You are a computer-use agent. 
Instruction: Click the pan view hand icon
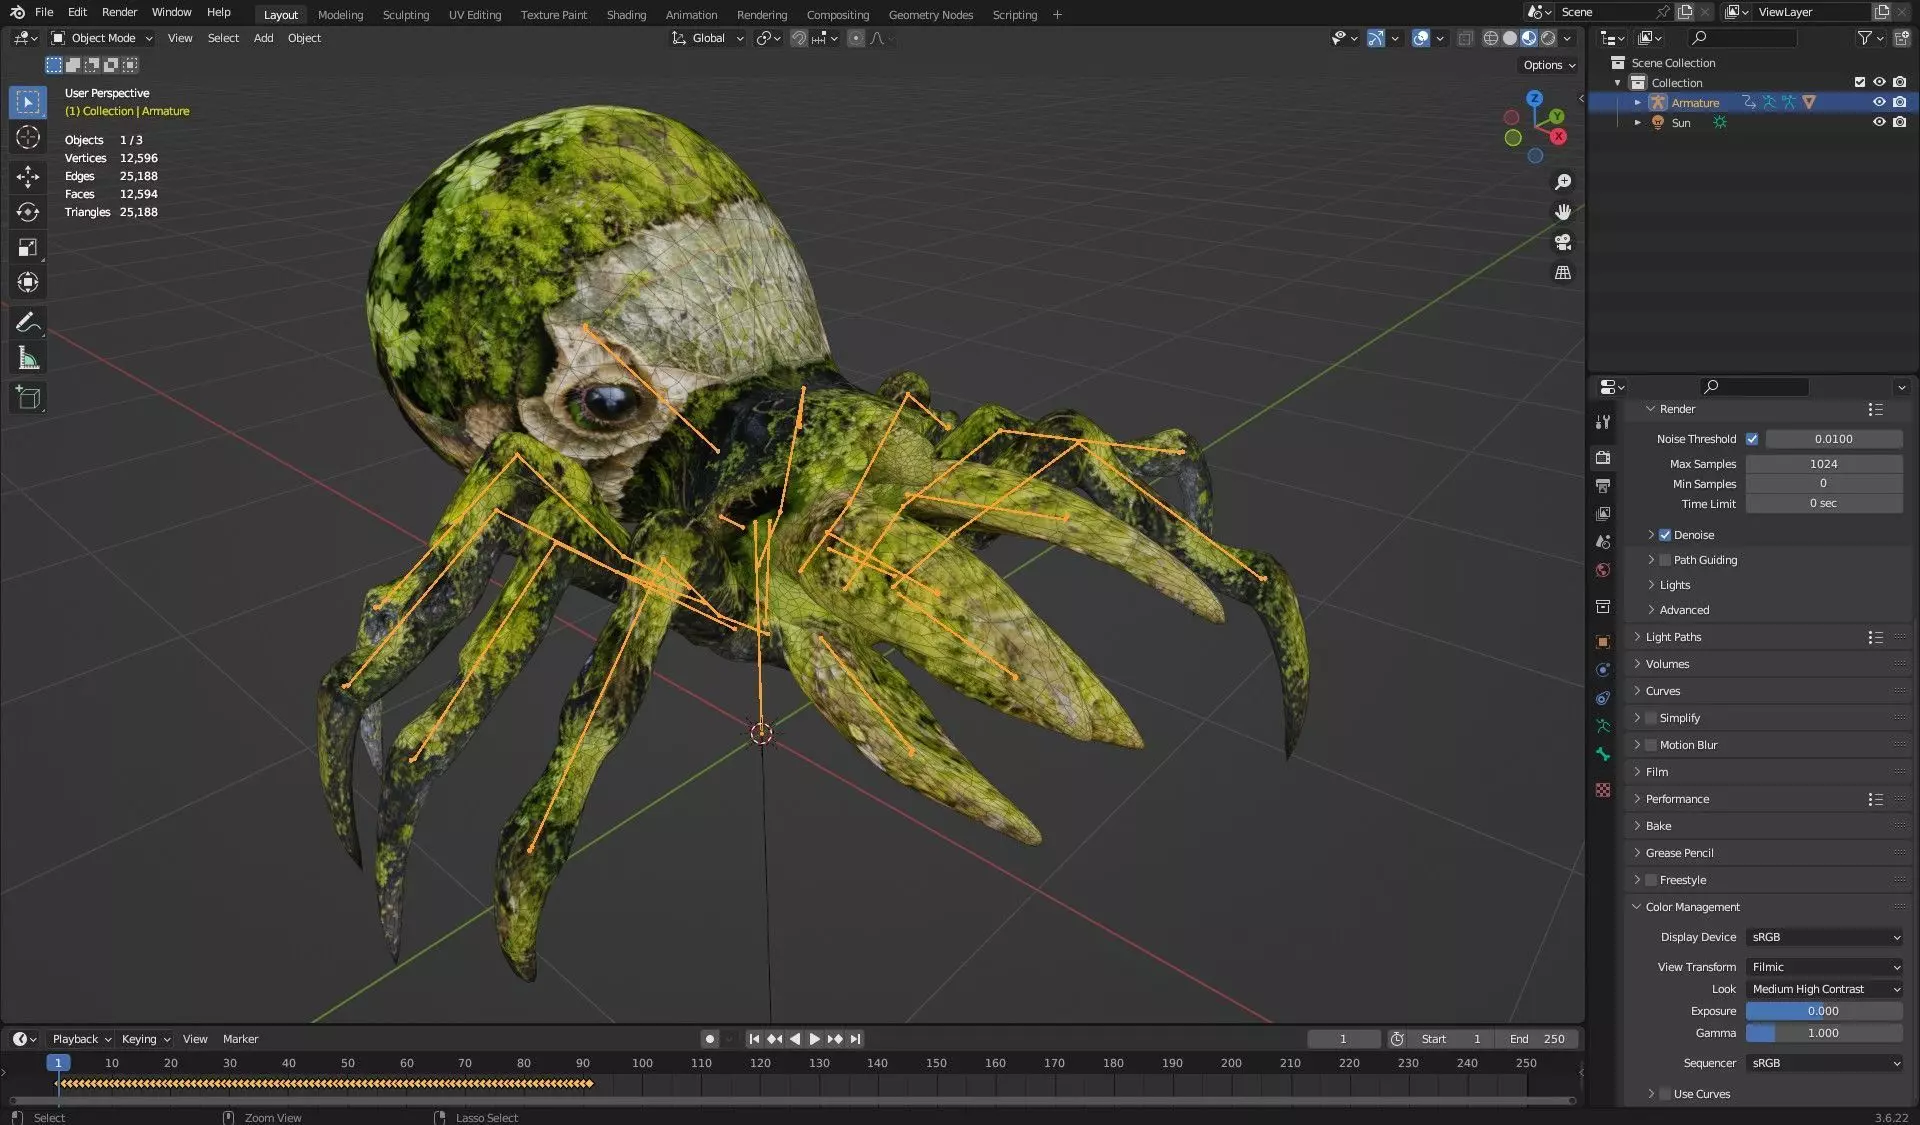tap(1562, 212)
